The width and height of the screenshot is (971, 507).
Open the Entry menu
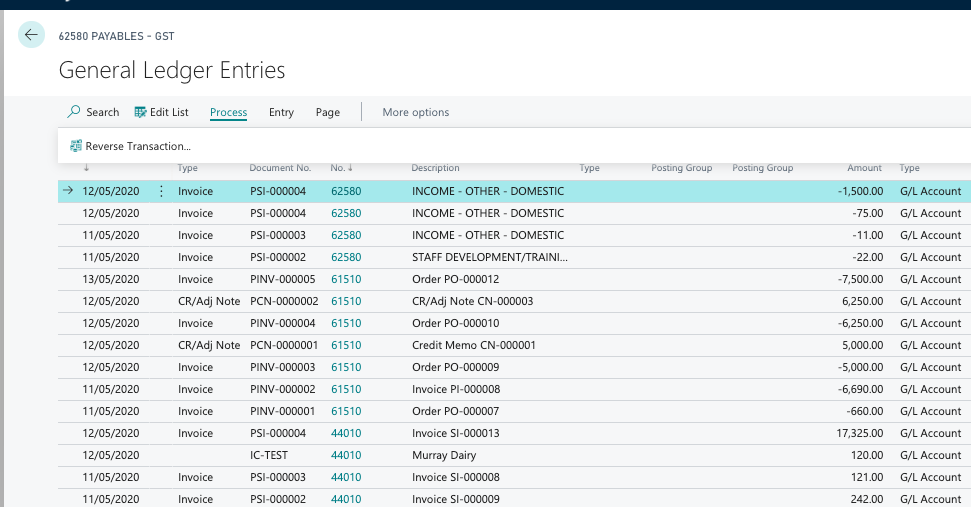[x=281, y=112]
